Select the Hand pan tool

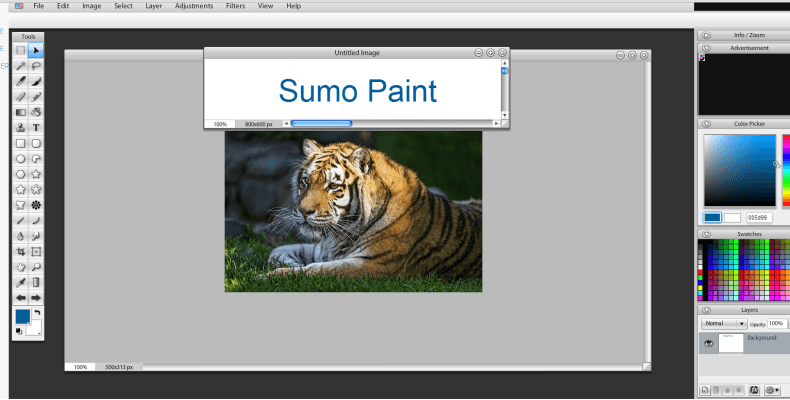pos(21,267)
